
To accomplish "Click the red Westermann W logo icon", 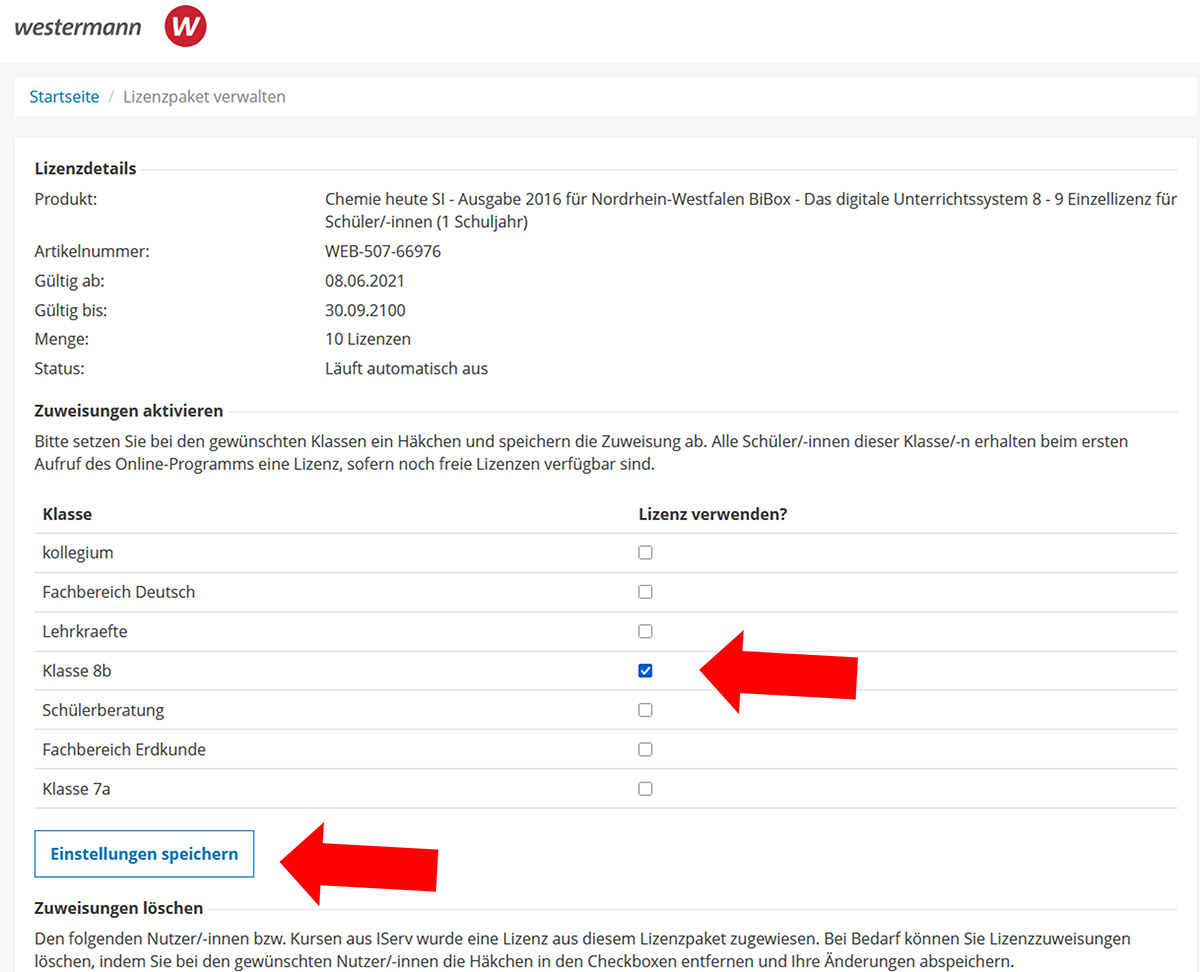I will click(185, 27).
